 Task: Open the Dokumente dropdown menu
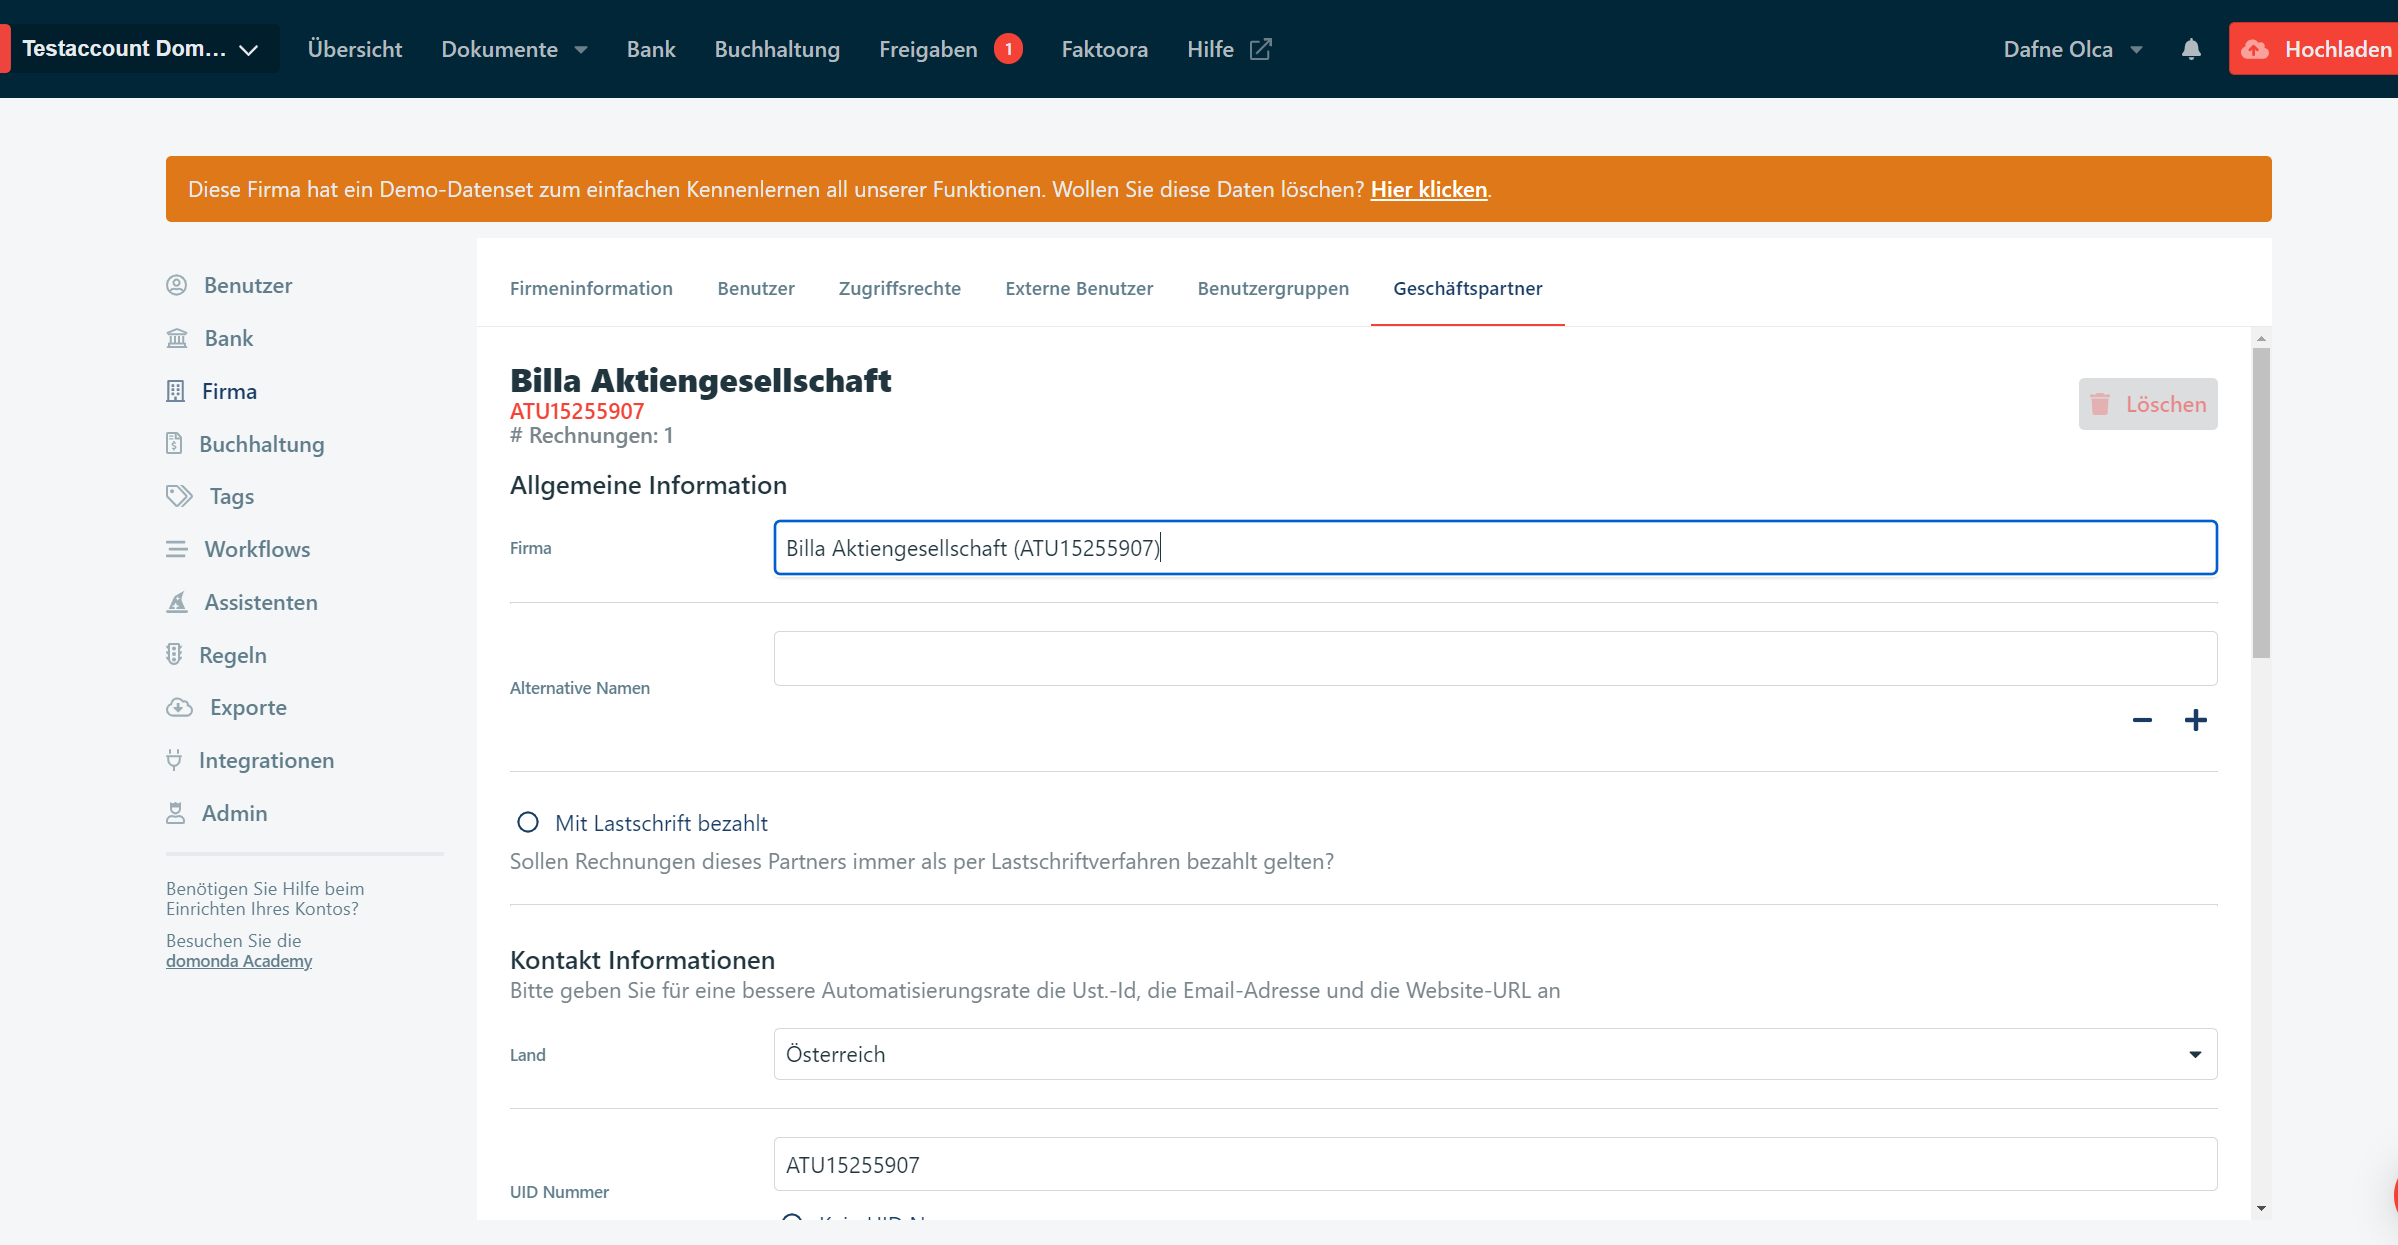[x=513, y=49]
